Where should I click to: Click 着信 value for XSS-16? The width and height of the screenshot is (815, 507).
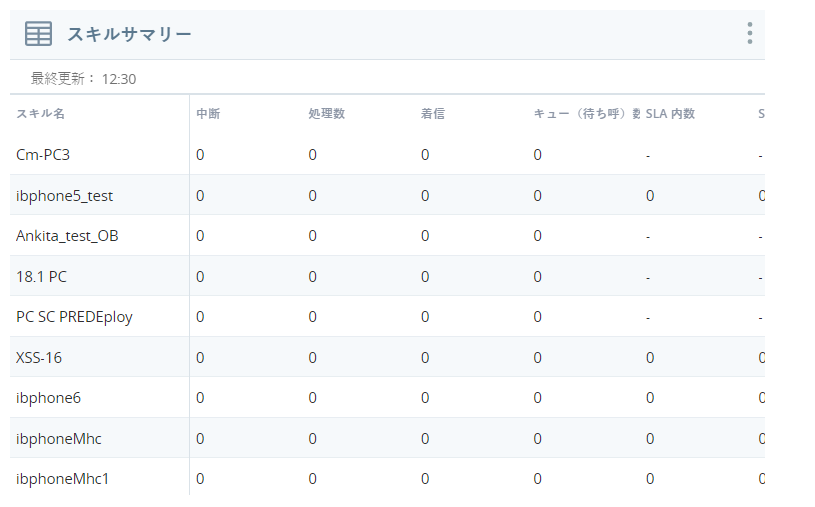(x=425, y=358)
